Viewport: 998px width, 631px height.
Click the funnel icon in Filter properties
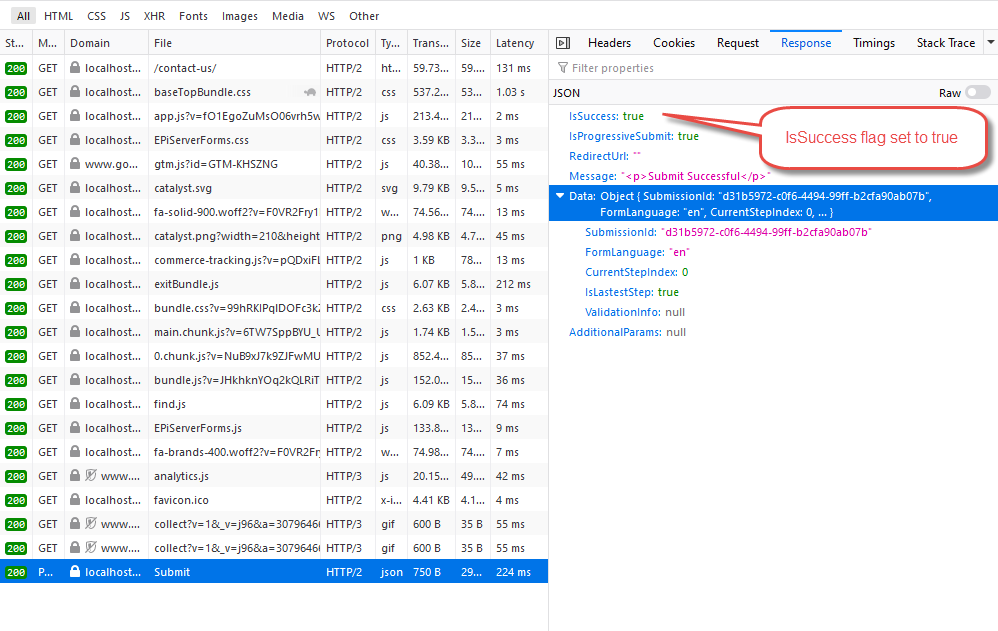563,68
